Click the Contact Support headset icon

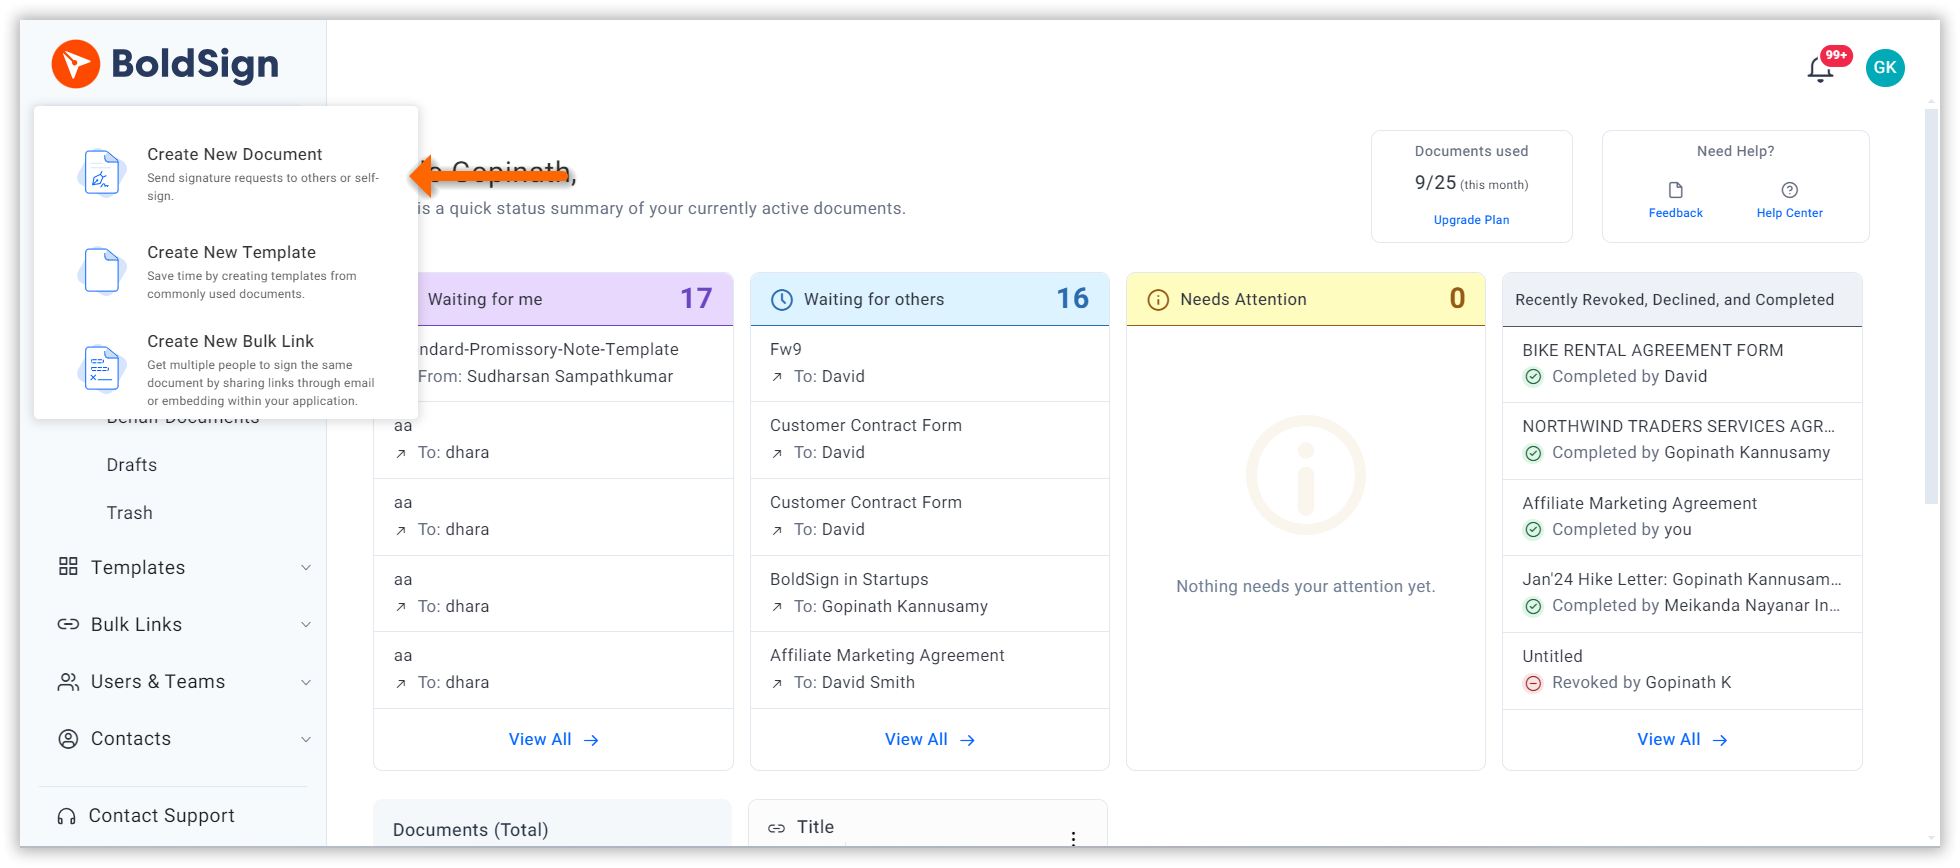point(67,816)
